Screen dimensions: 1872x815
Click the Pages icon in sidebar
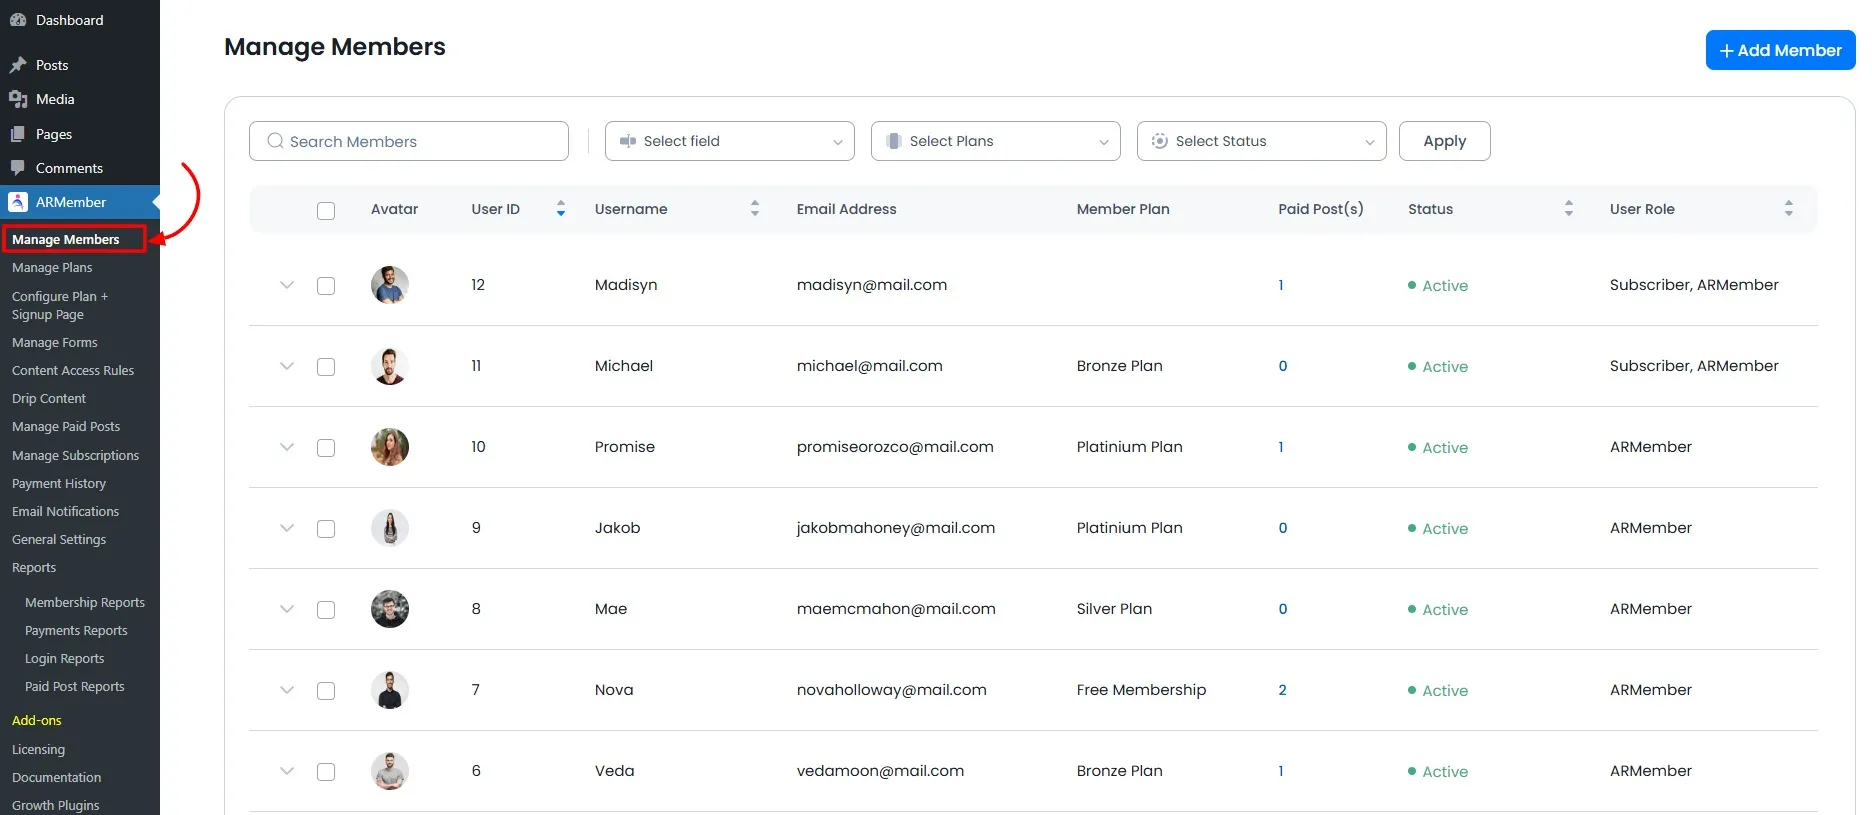pos(18,134)
